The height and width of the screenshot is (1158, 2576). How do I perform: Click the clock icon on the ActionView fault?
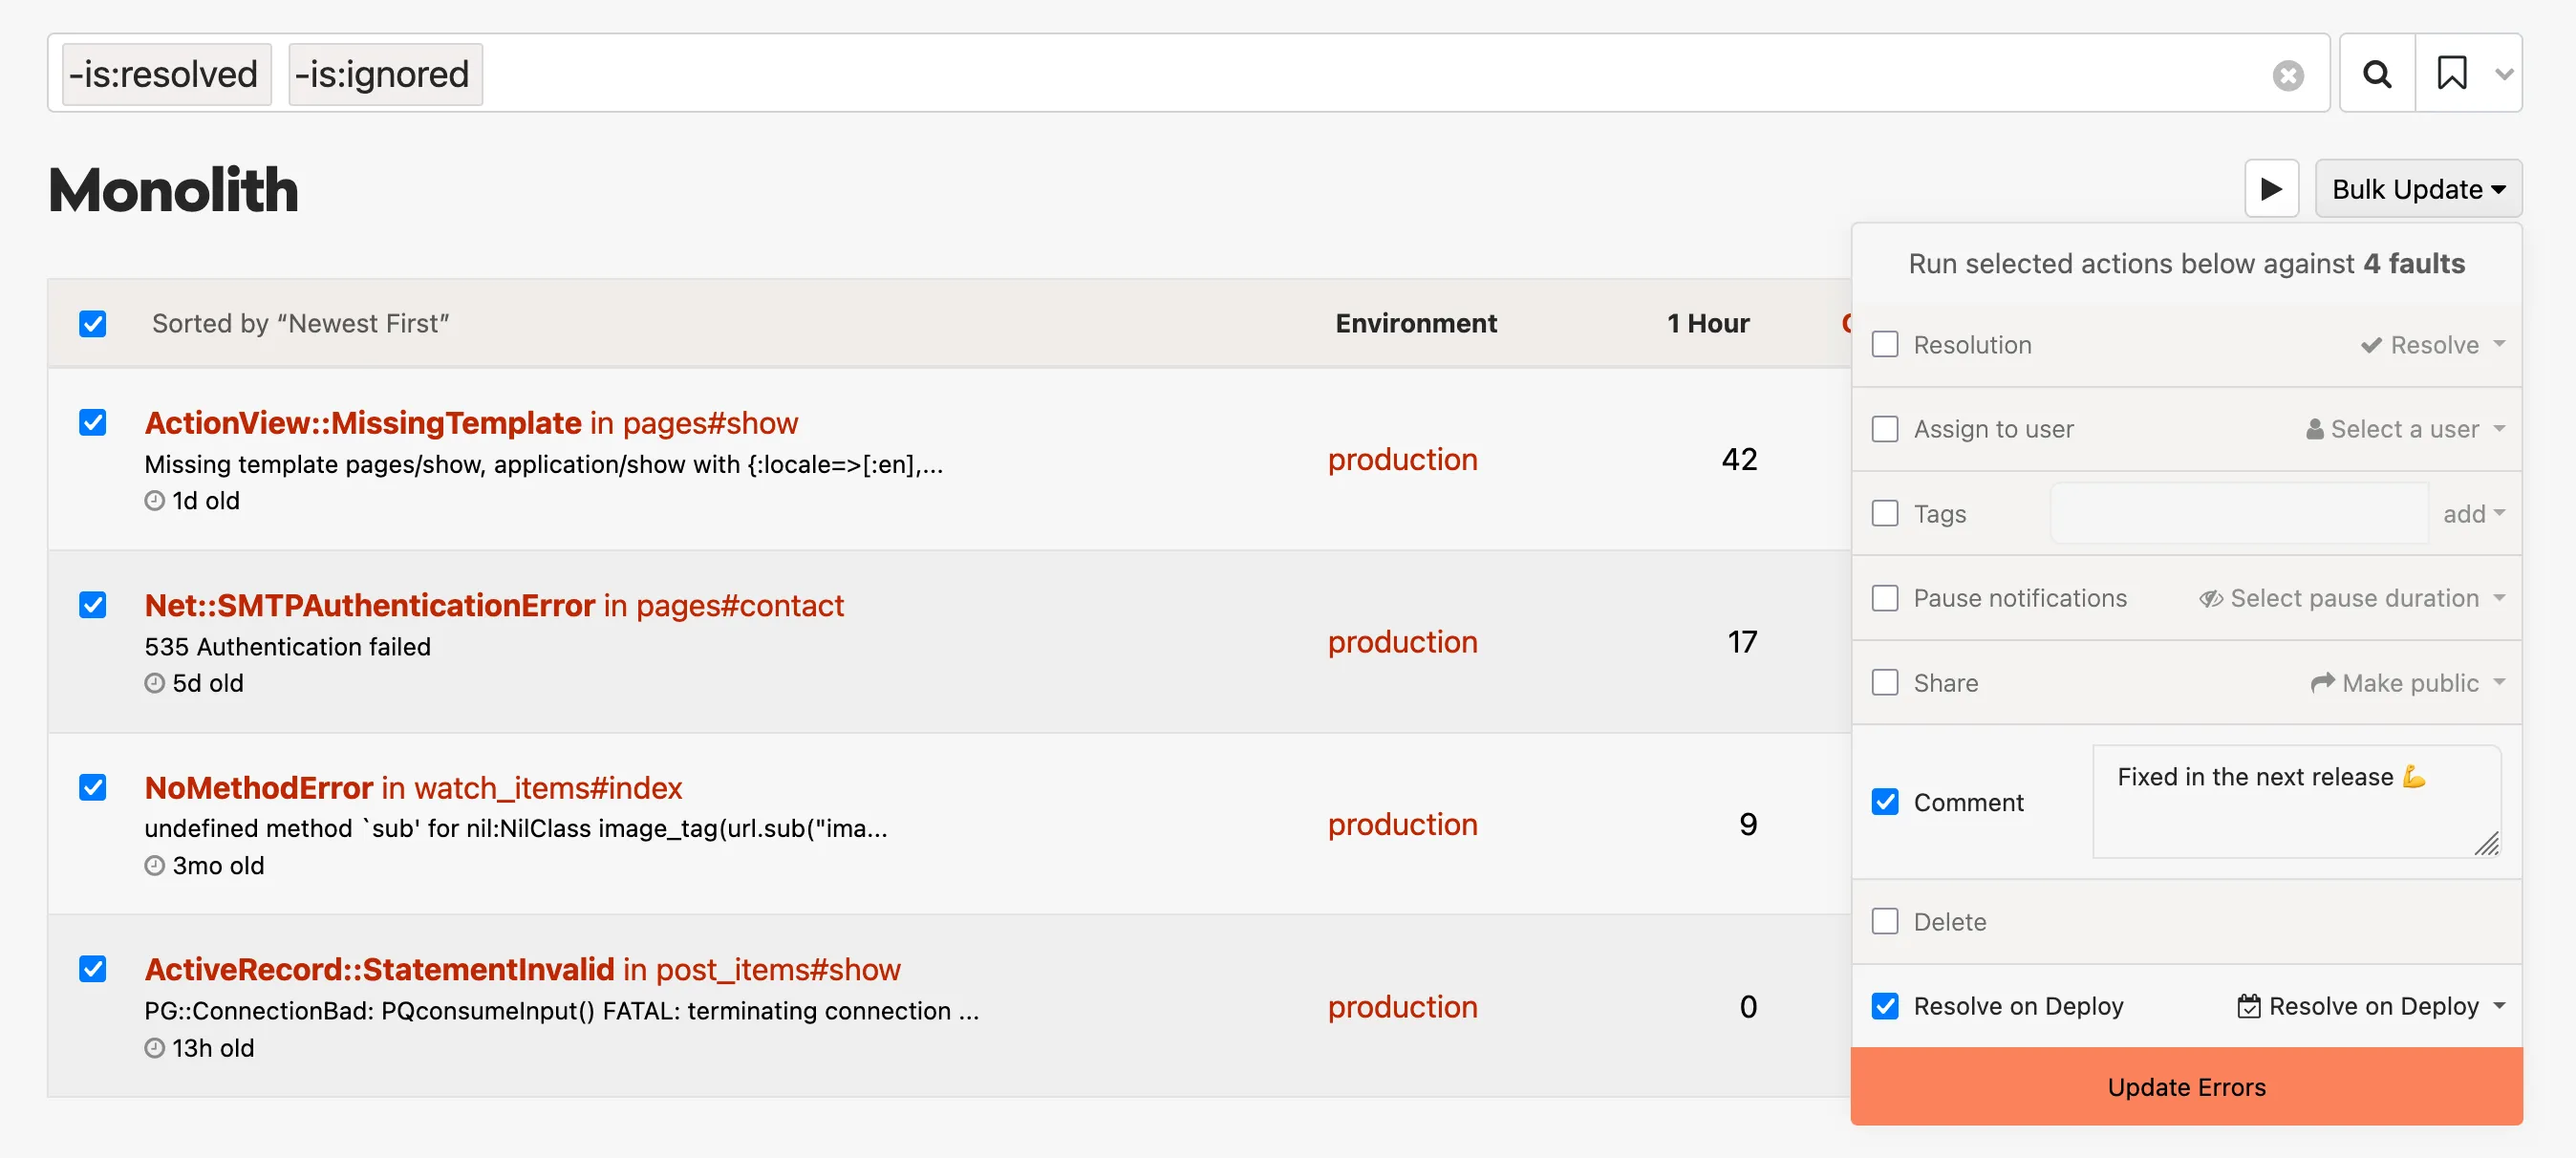pyautogui.click(x=155, y=501)
